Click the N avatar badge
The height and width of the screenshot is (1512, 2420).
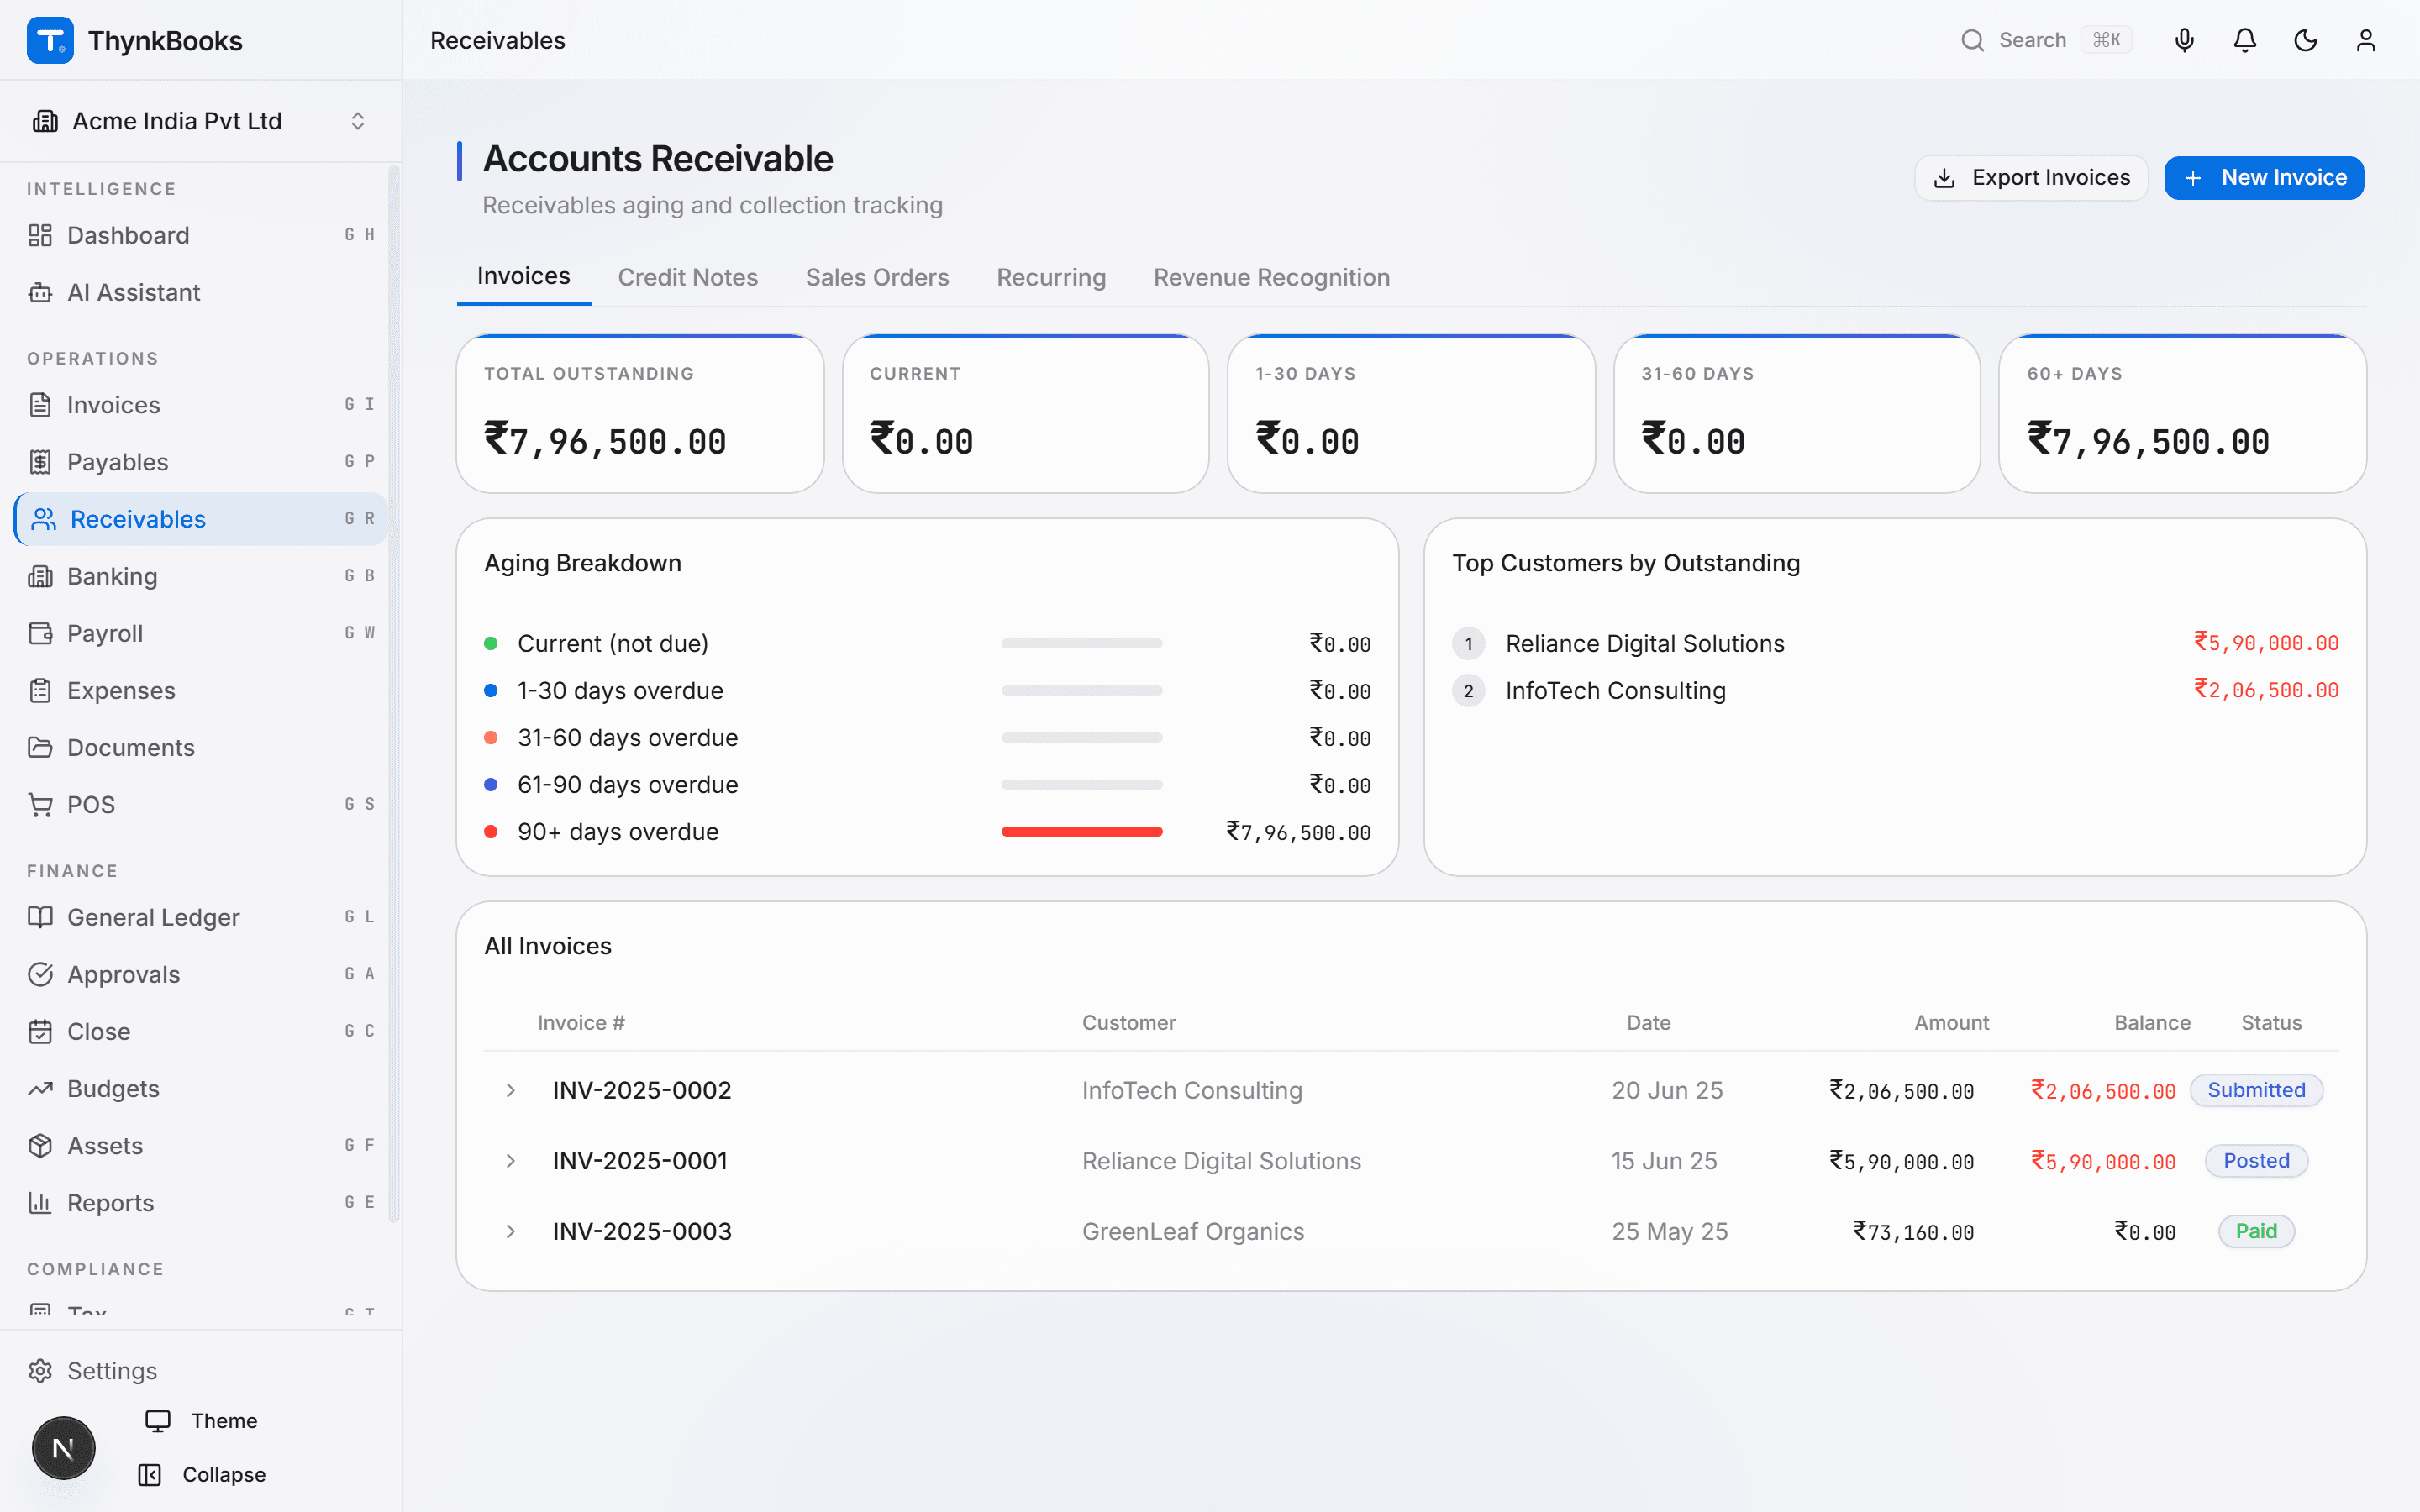coord(63,1448)
